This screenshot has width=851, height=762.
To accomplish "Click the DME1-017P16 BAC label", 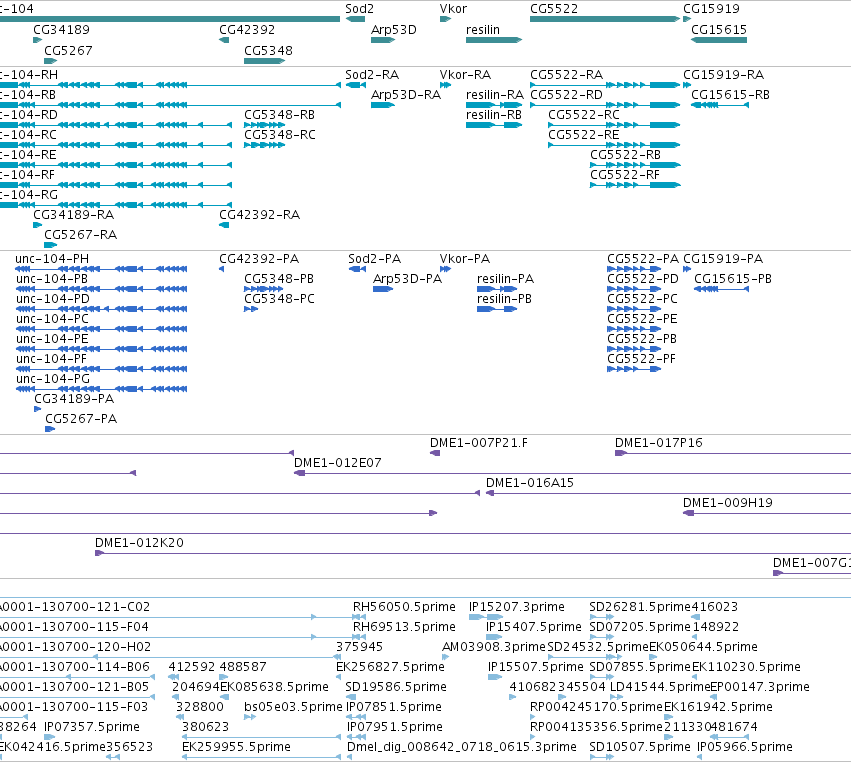I will [x=659, y=443].
